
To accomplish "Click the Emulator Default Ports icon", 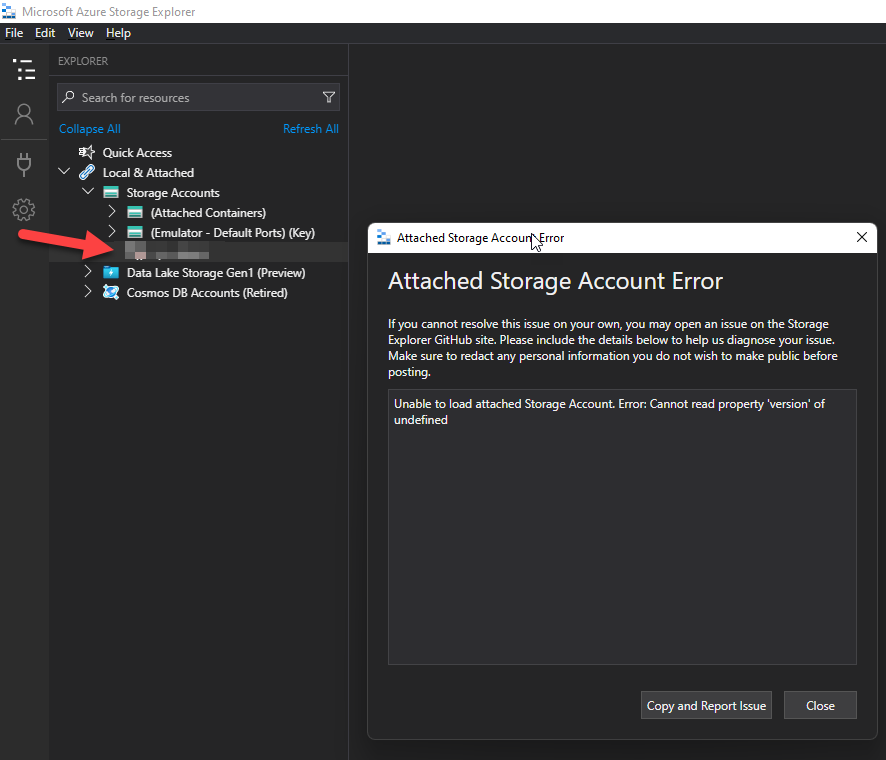I will [133, 232].
